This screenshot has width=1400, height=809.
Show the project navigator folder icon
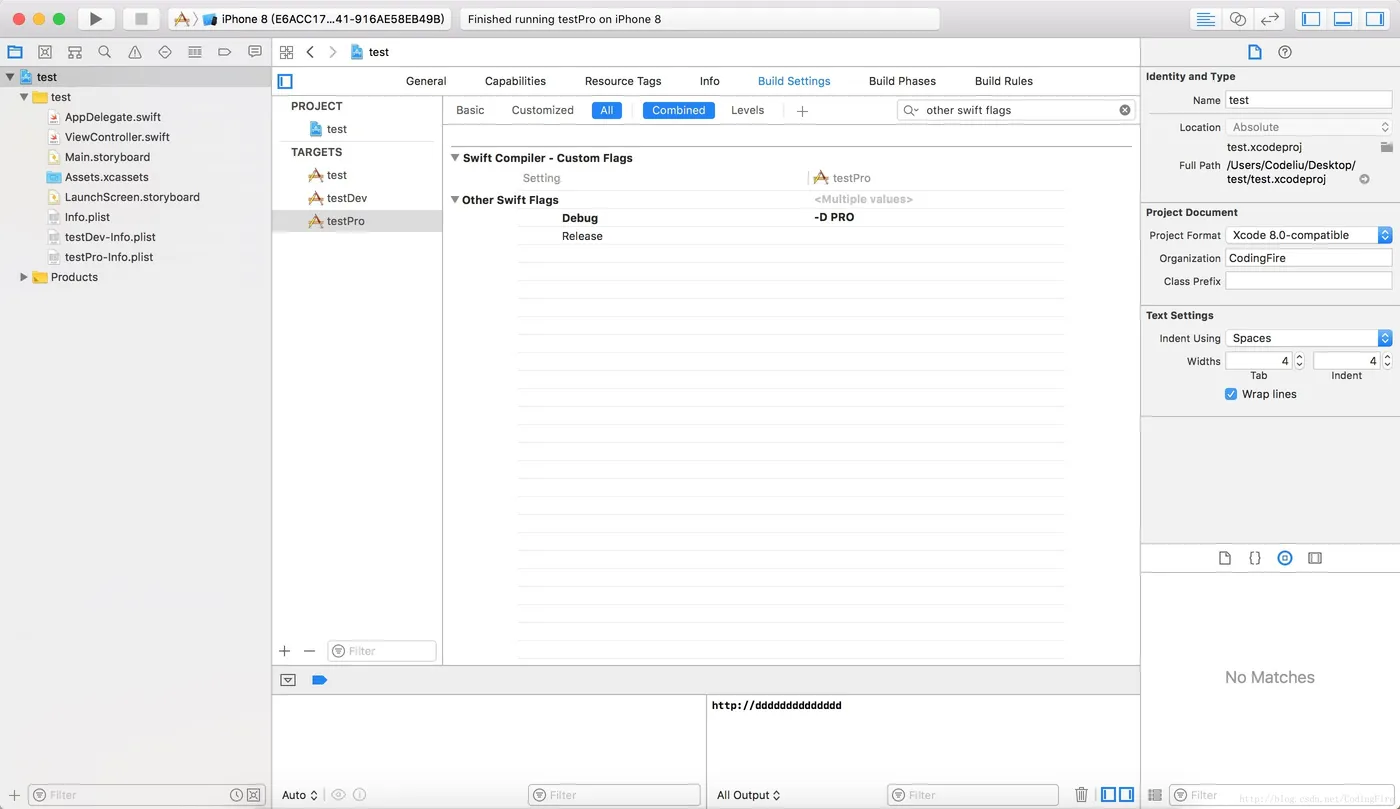coord(15,52)
